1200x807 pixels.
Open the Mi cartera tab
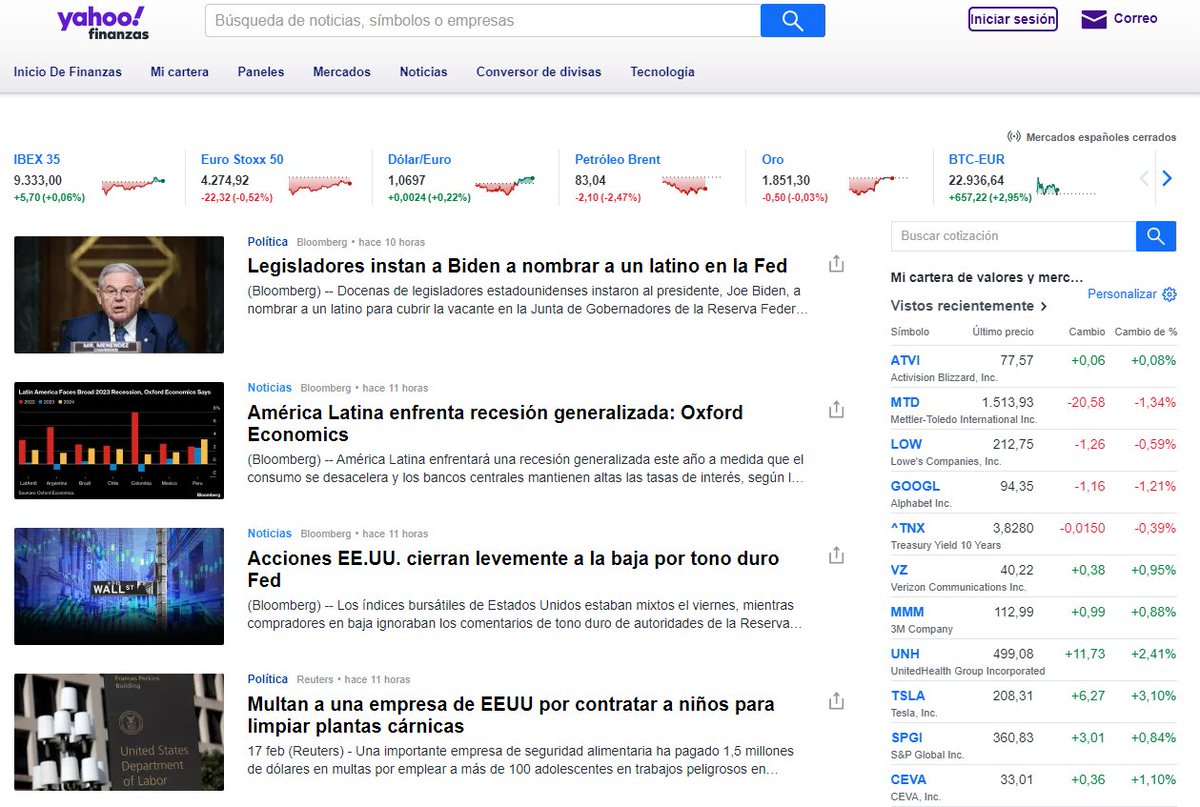pos(180,72)
